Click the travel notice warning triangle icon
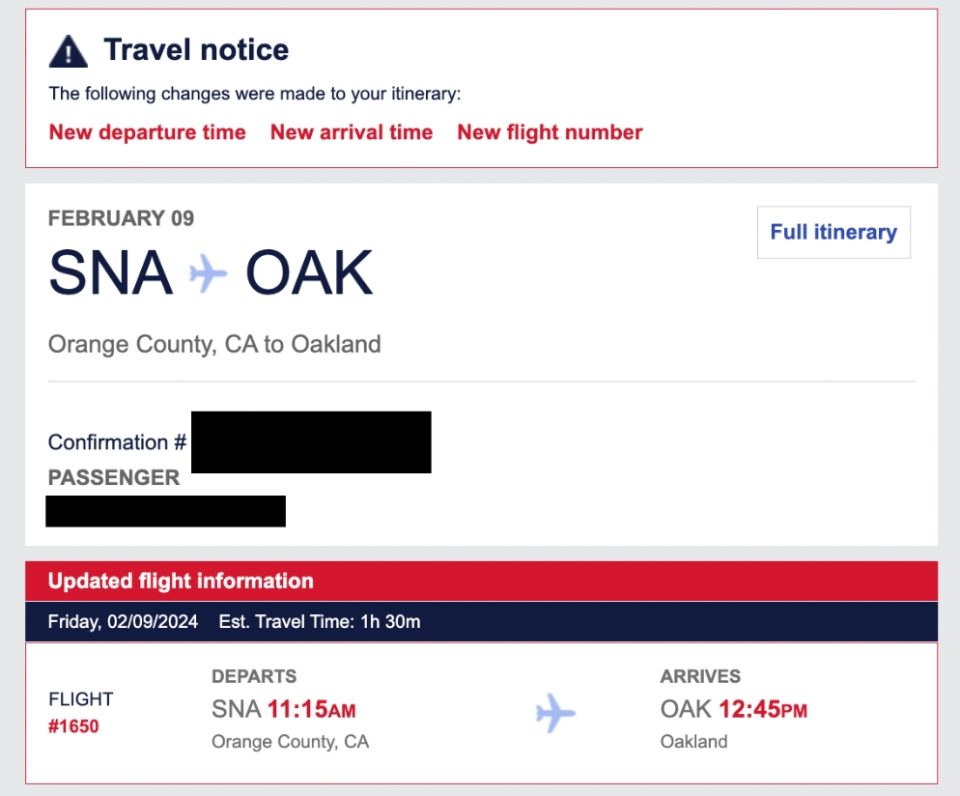The width and height of the screenshot is (960, 796). pos(66,48)
